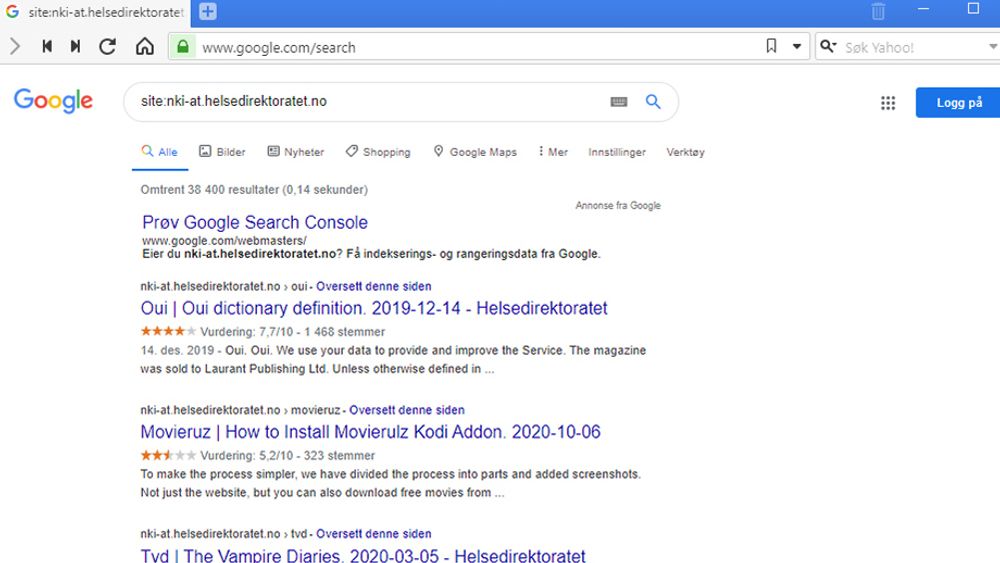1000x563 pixels.
Task: Switch to the Nyheter tab
Action: point(296,152)
